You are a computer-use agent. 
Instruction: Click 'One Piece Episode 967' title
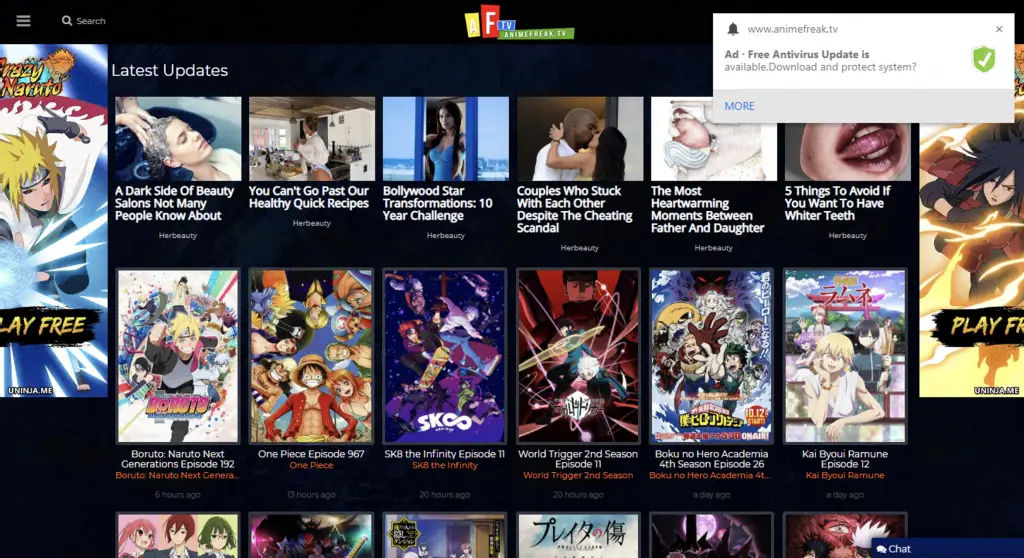coord(311,453)
